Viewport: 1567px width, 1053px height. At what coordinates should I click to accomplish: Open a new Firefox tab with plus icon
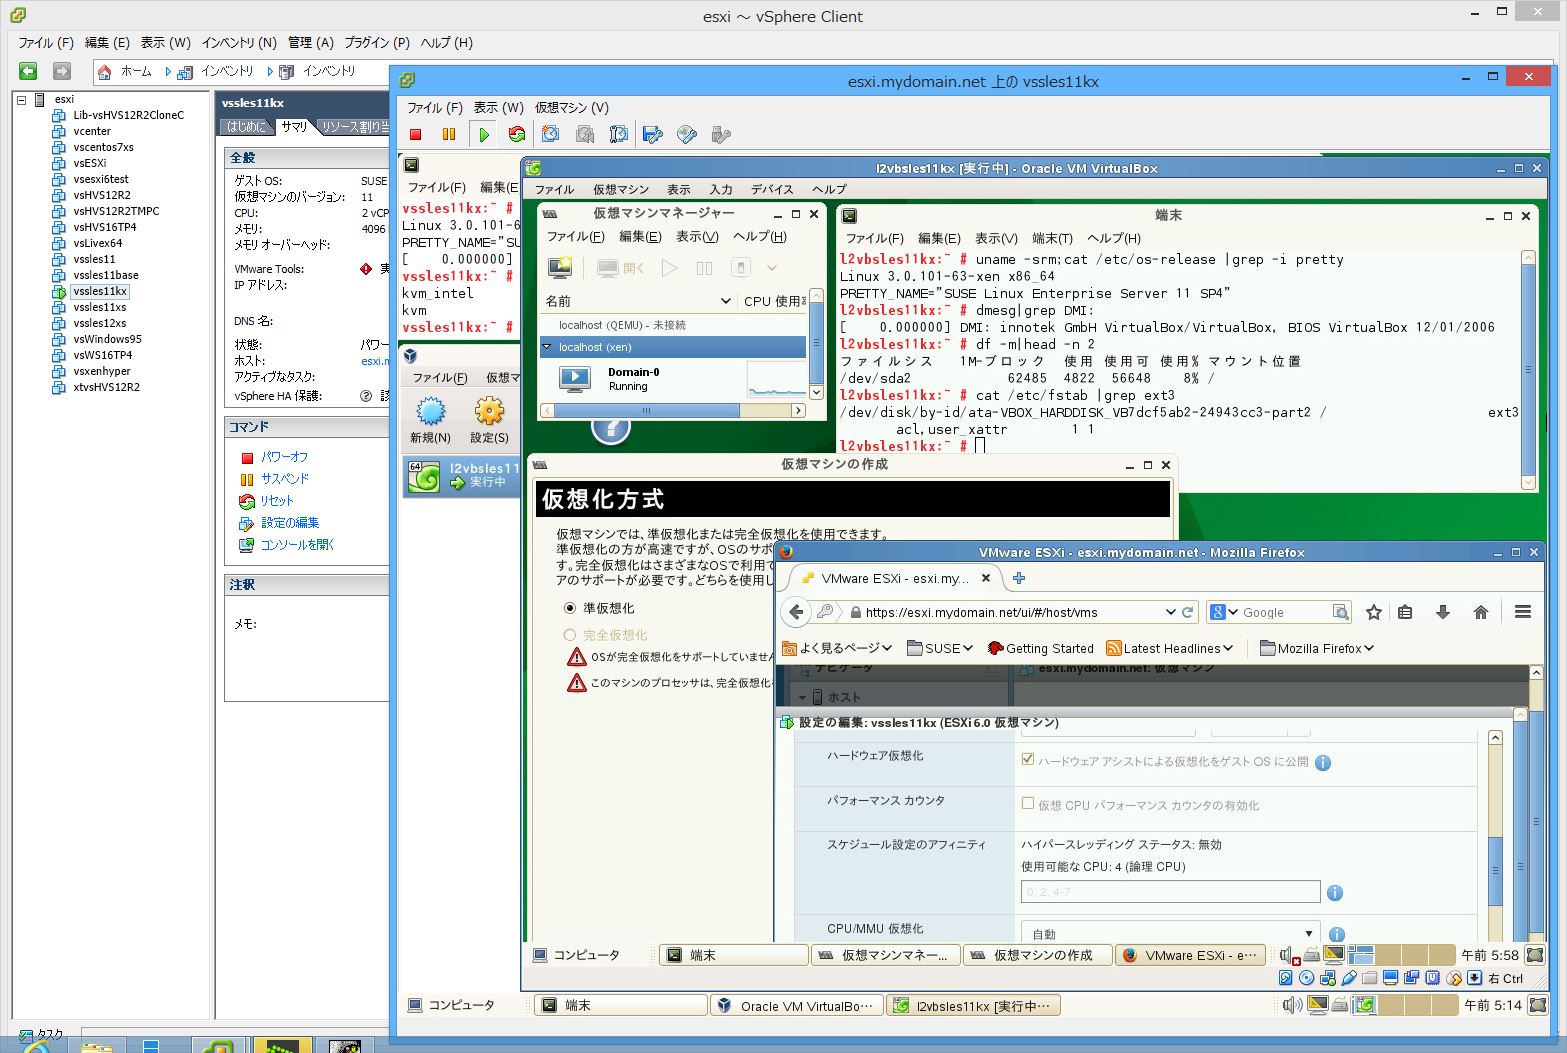click(x=1019, y=578)
